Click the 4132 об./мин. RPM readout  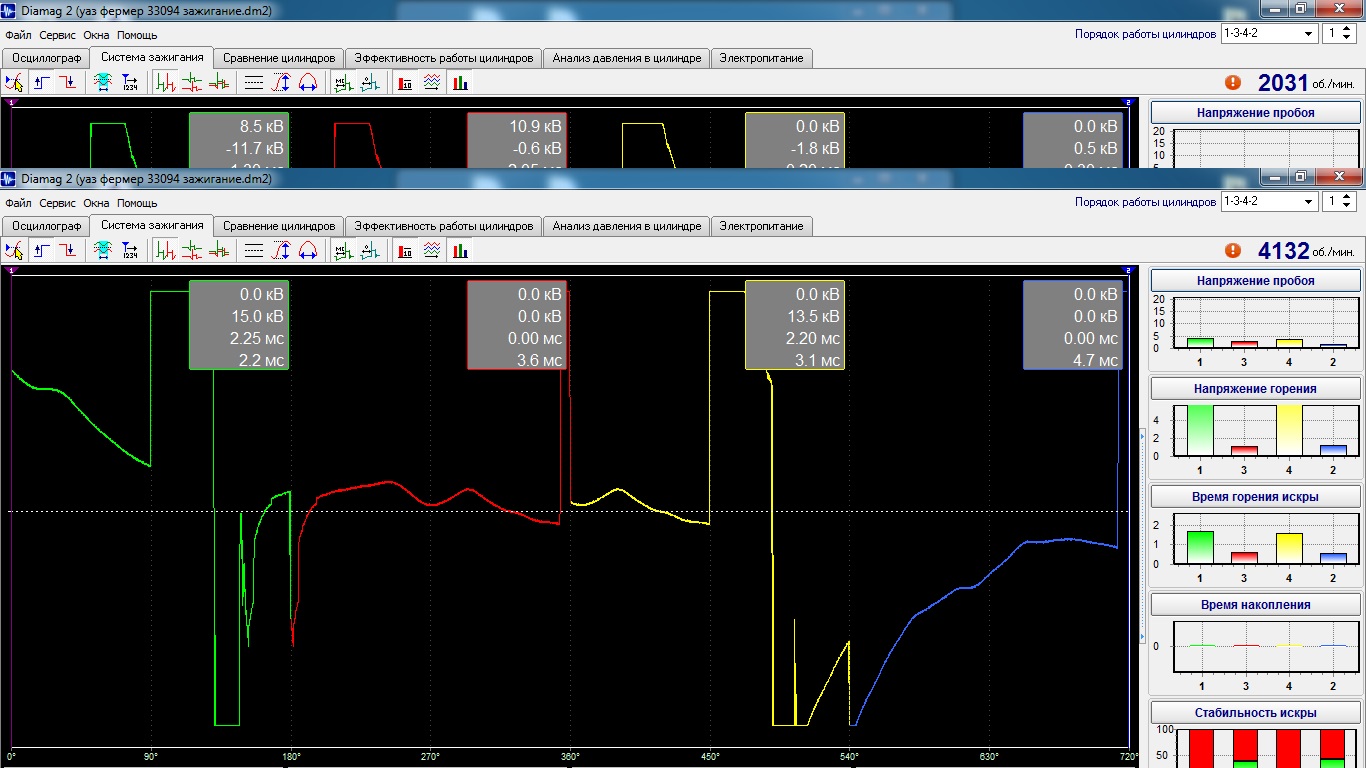pos(1307,251)
